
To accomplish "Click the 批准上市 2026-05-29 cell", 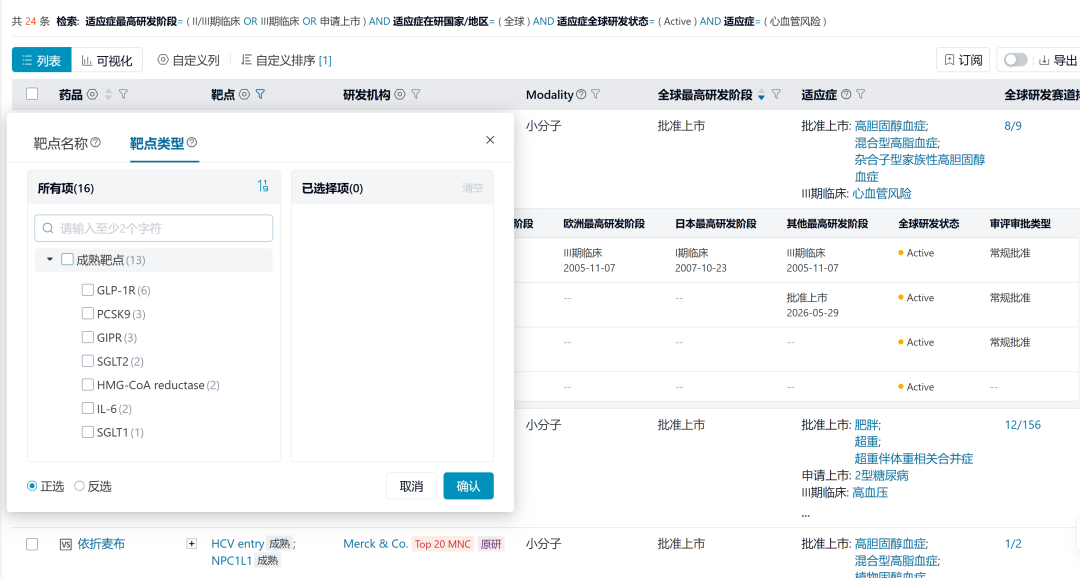I will click(x=813, y=305).
